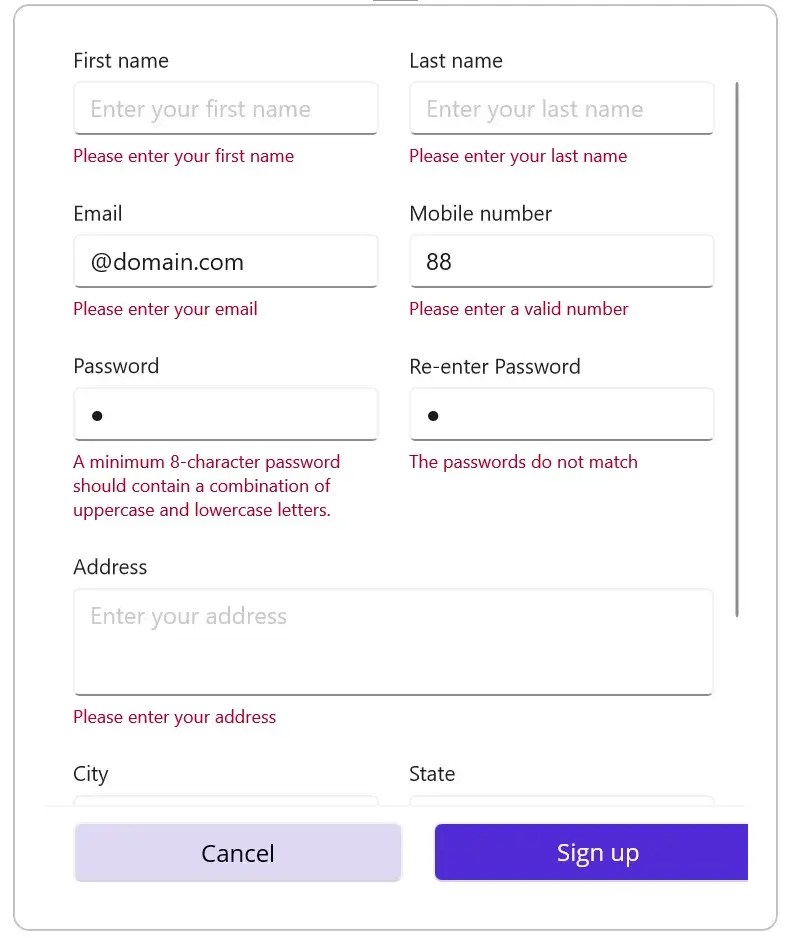Click the First name input field

[225, 108]
